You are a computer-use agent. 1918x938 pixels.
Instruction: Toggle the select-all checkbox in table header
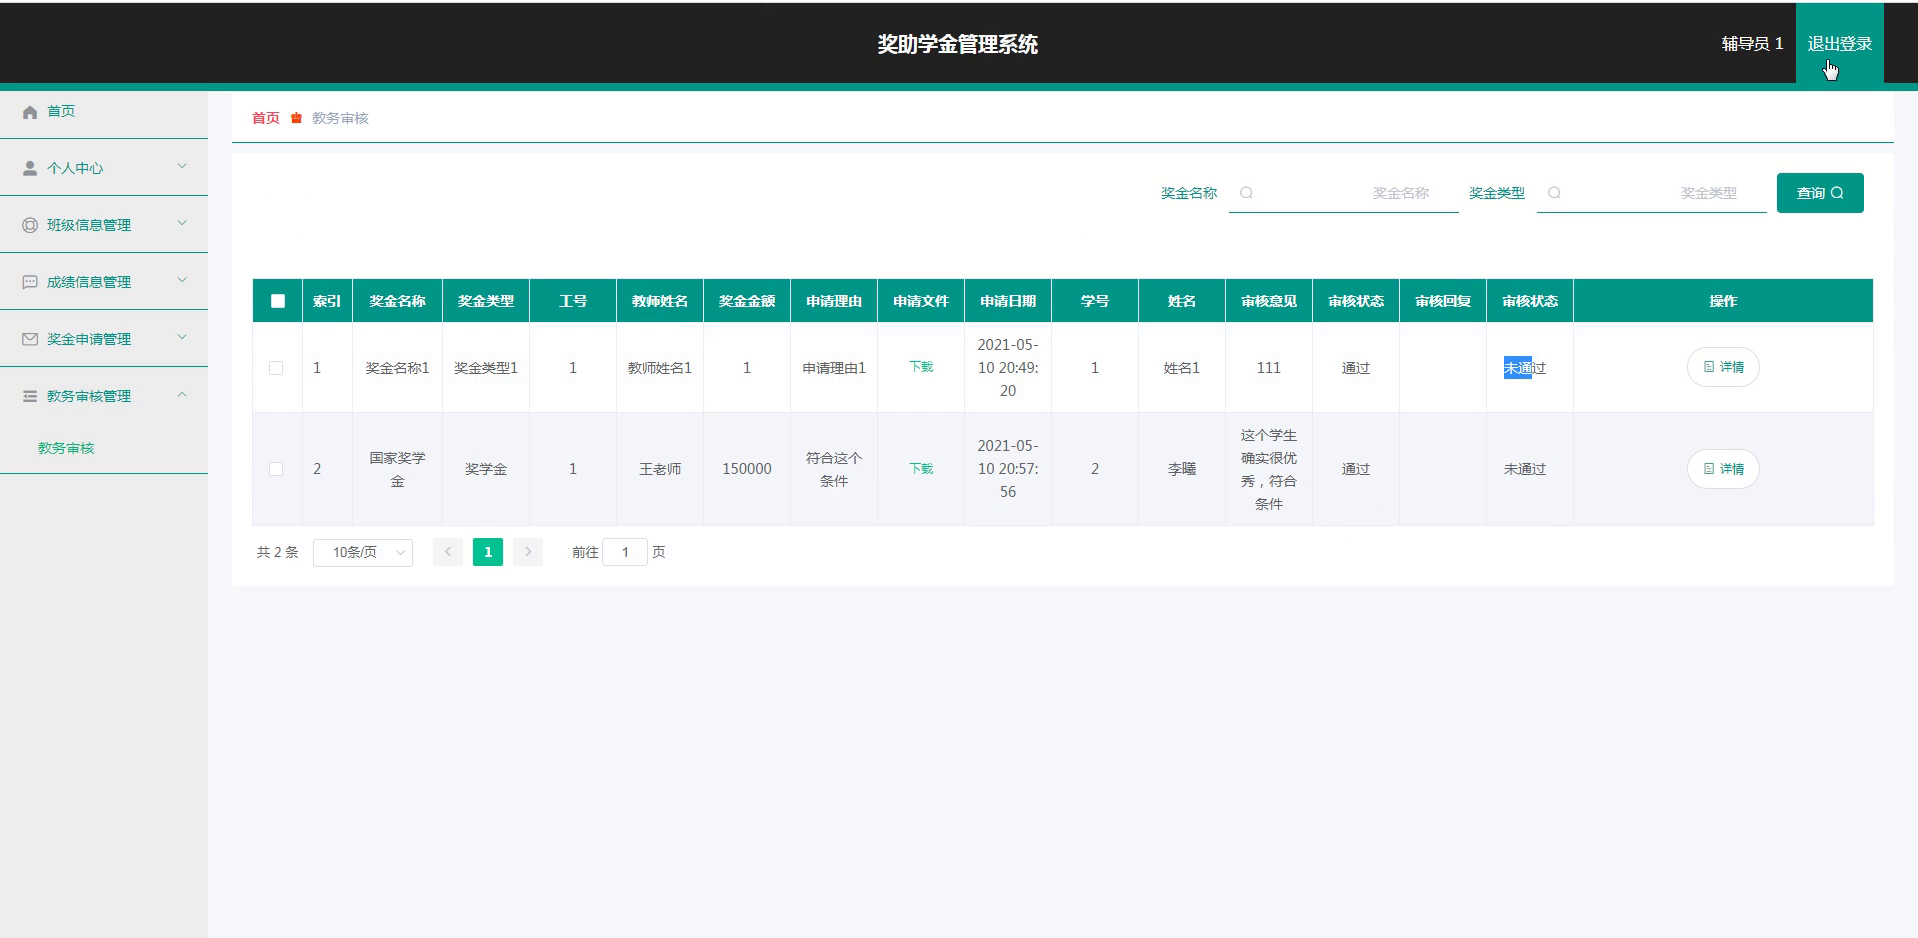[278, 301]
